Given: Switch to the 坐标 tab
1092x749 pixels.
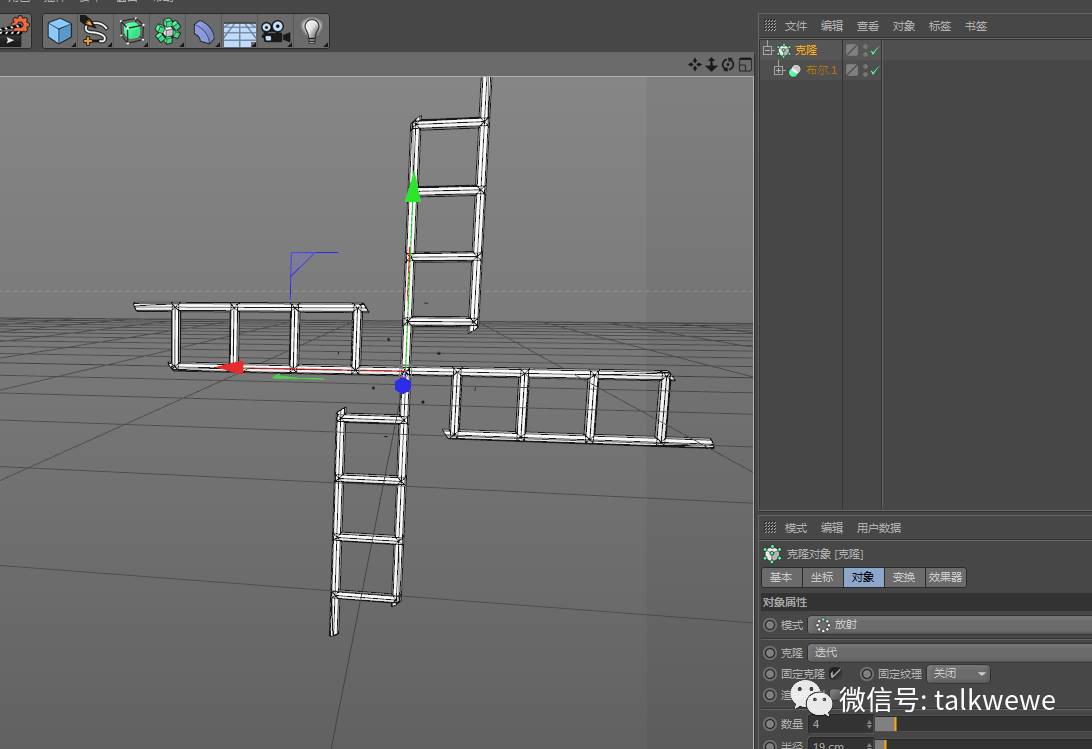Looking at the screenshot, I should click(822, 577).
